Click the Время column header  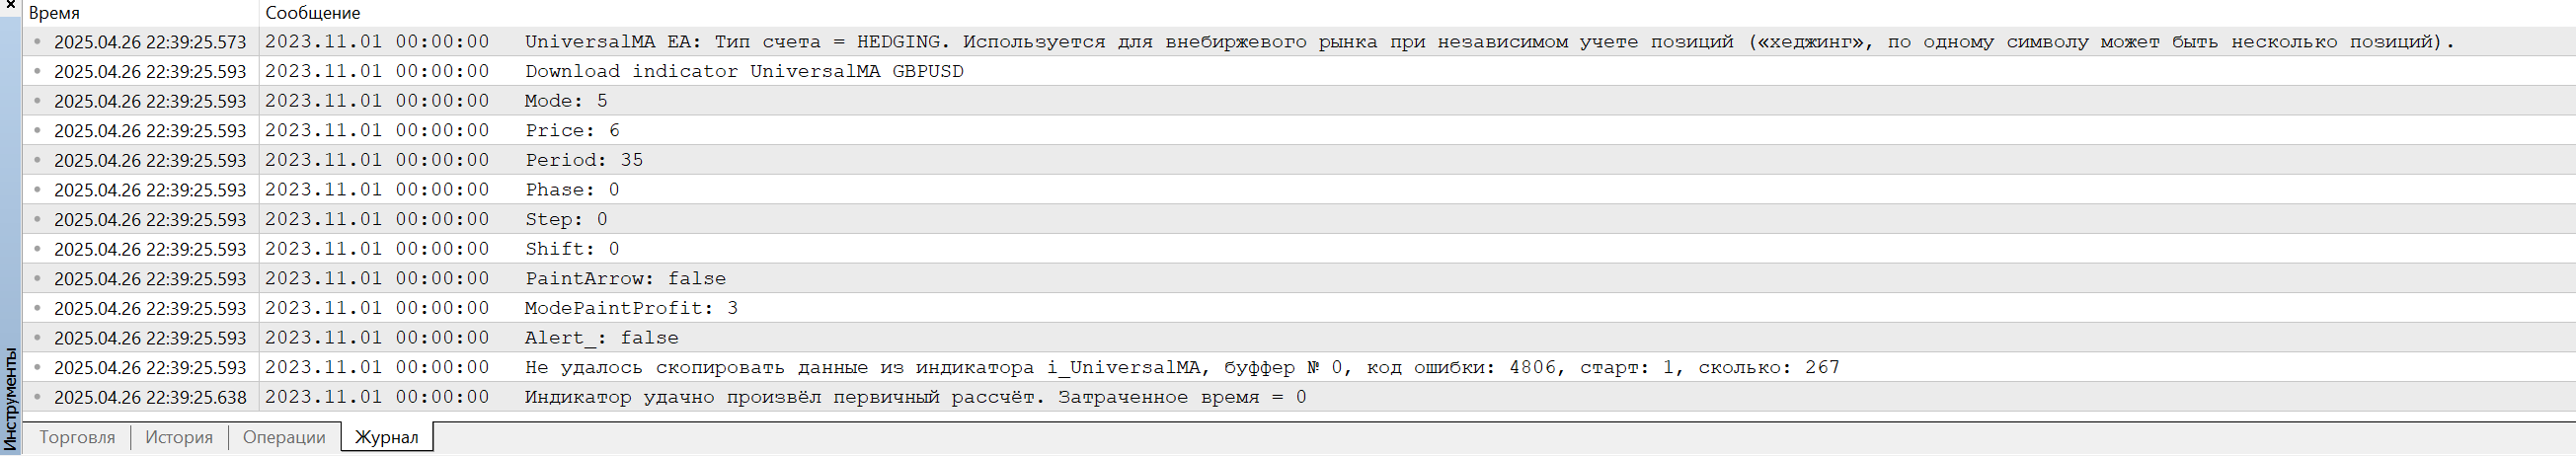55,13
